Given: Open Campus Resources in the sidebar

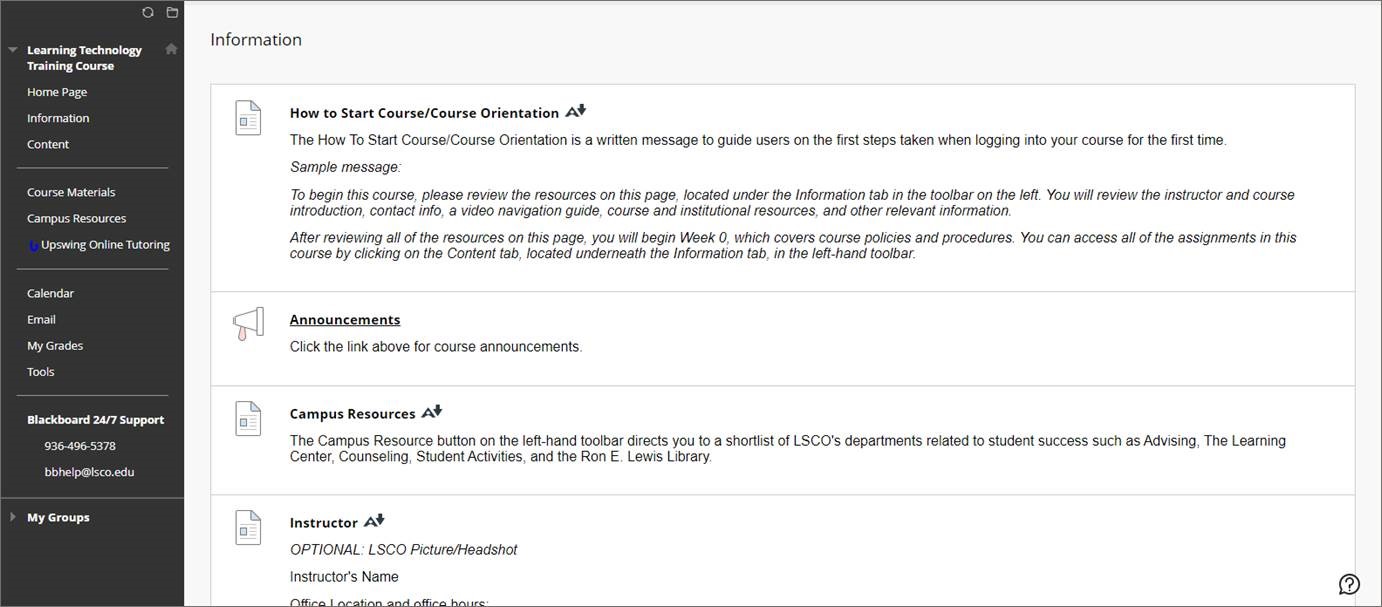Looking at the screenshot, I should click(x=76, y=218).
